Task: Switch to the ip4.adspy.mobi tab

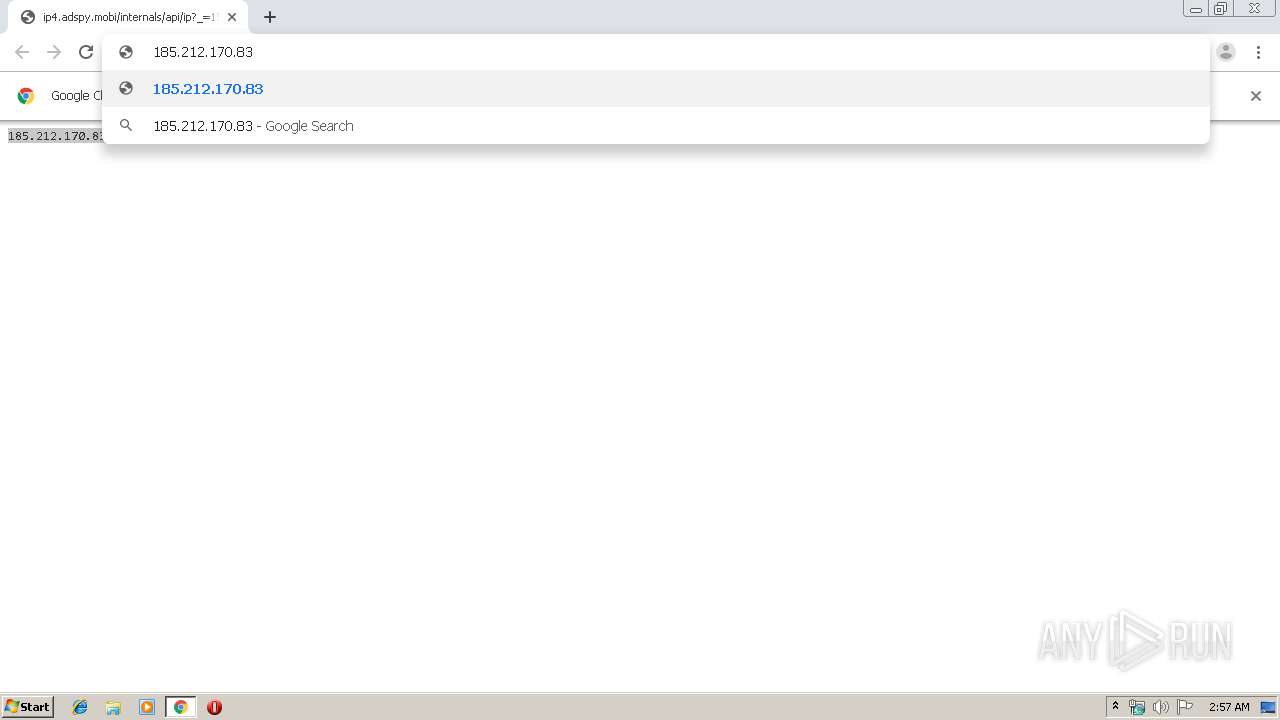Action: pos(128,17)
